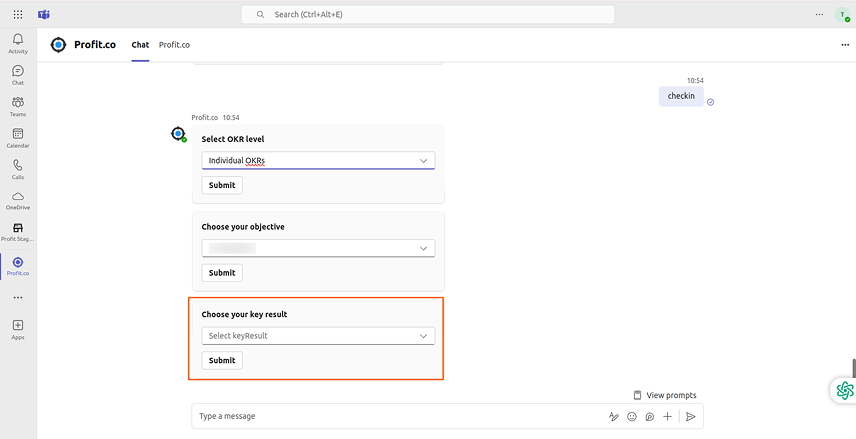
Task: Open the app launcher grid
Action: [17, 14]
